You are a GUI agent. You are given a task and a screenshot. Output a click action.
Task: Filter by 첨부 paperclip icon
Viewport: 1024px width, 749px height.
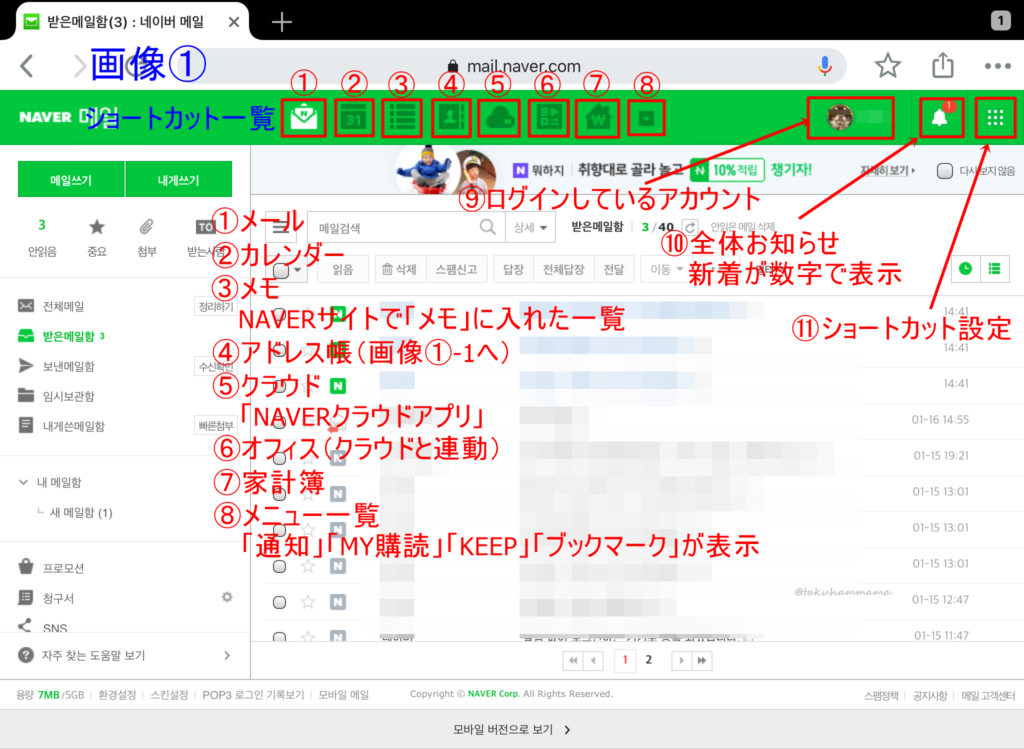coord(146,227)
